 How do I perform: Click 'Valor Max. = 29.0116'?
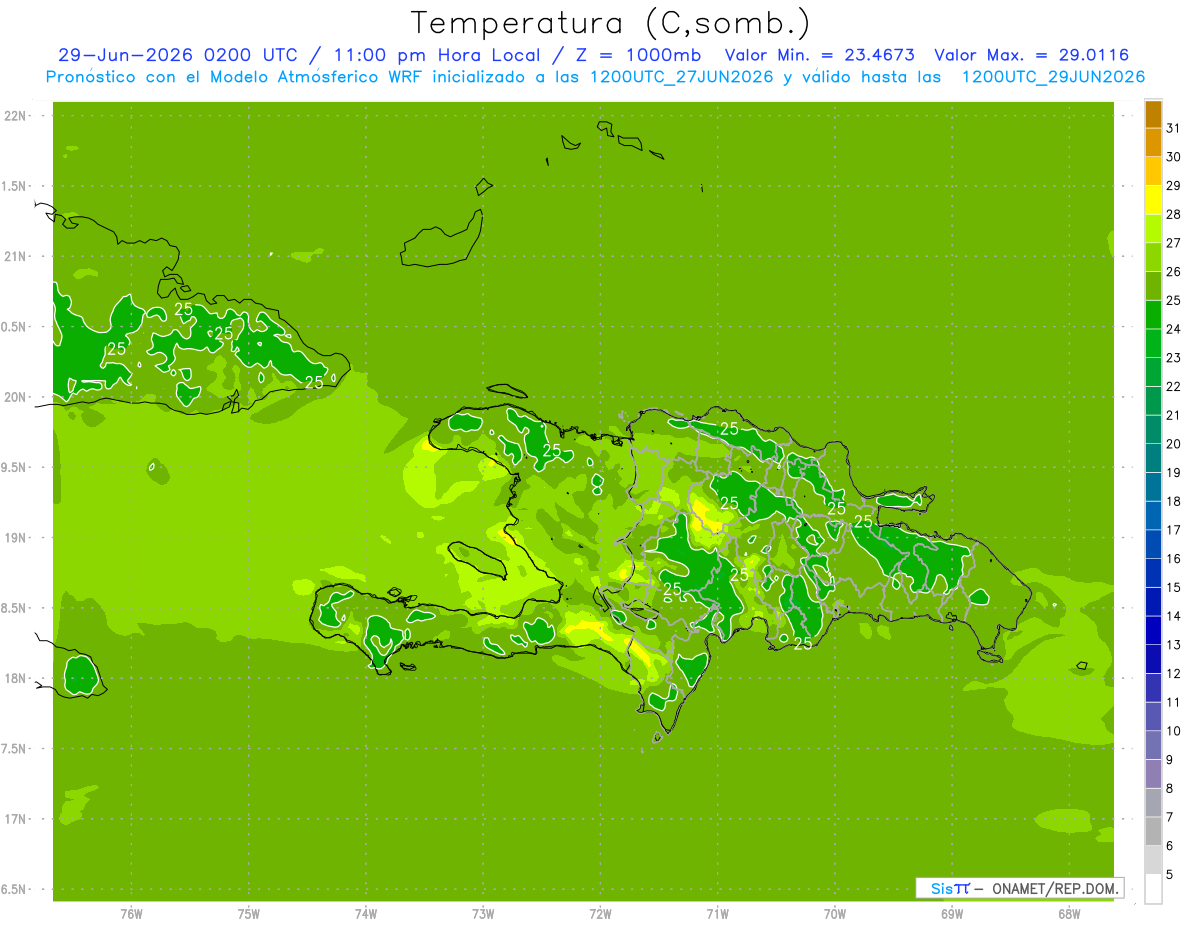[x=1031, y=55]
